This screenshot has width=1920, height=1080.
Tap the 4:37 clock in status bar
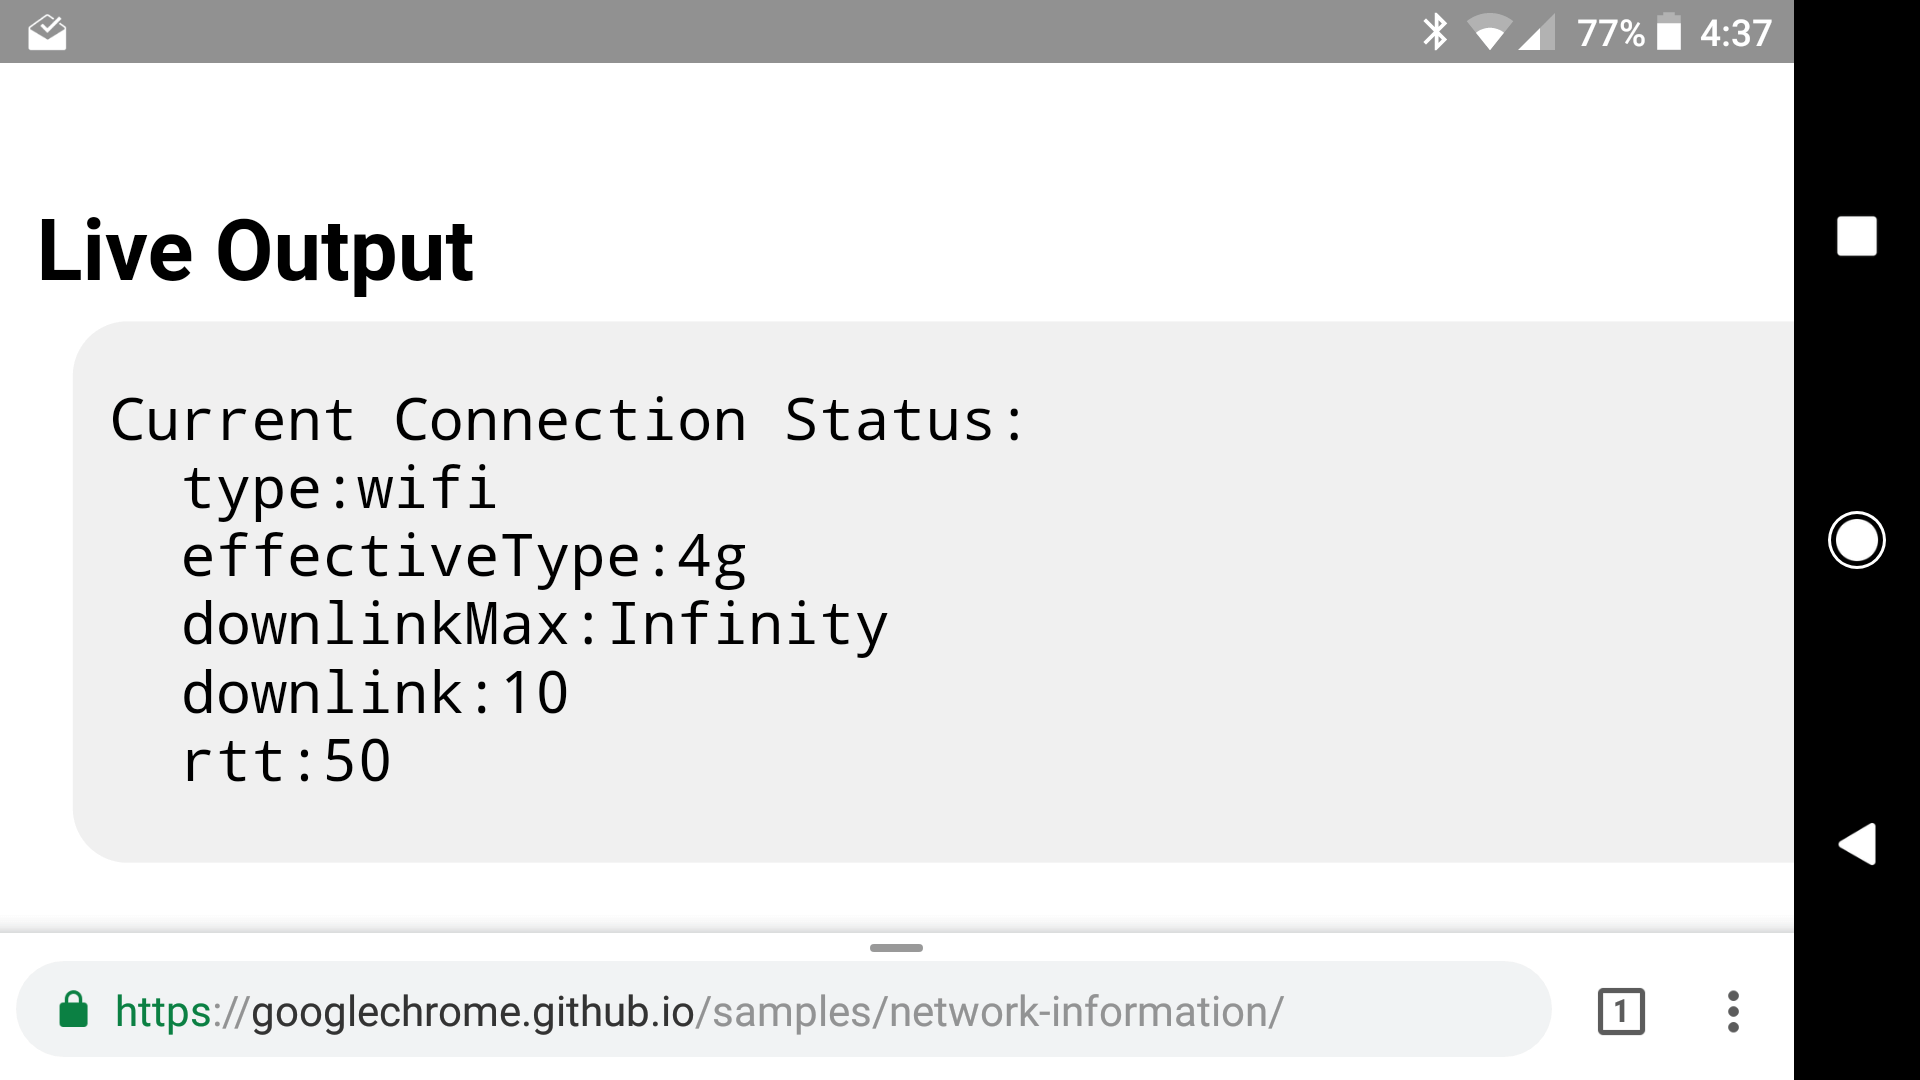coord(1735,33)
